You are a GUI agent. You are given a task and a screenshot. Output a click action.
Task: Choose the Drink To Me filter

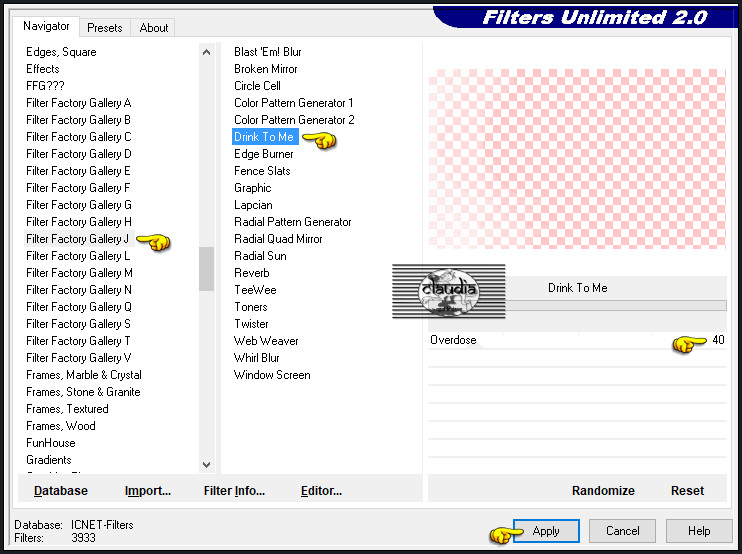click(265, 137)
